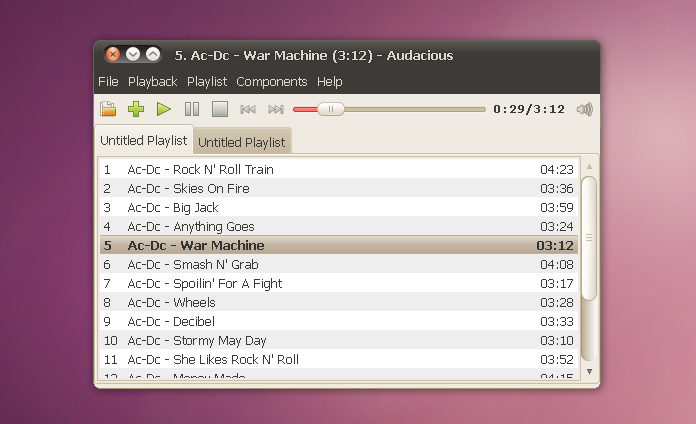This screenshot has width=696, height=424.
Task: Select the highlighted Ac-Dc - War Machine row
Action: tap(339, 245)
